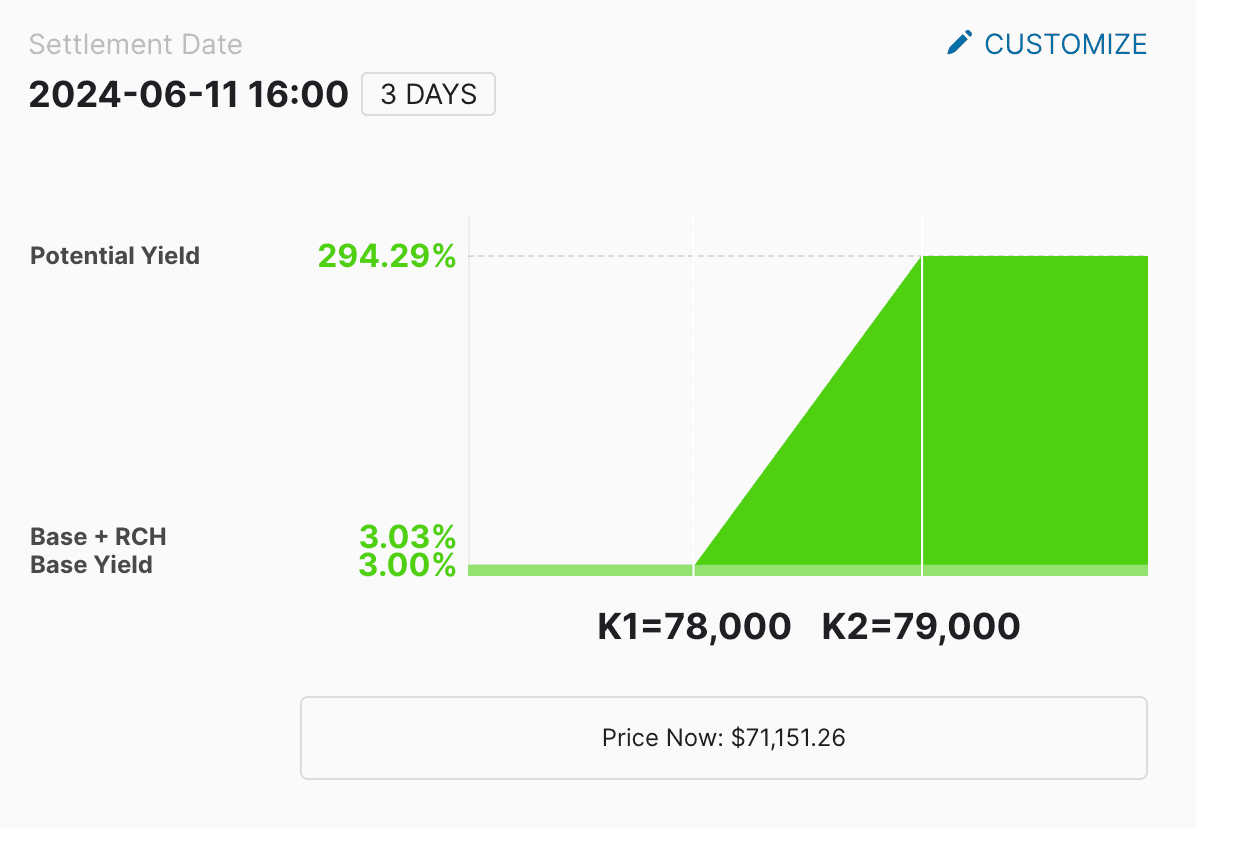Select the Base + RCH label

[x=98, y=537]
